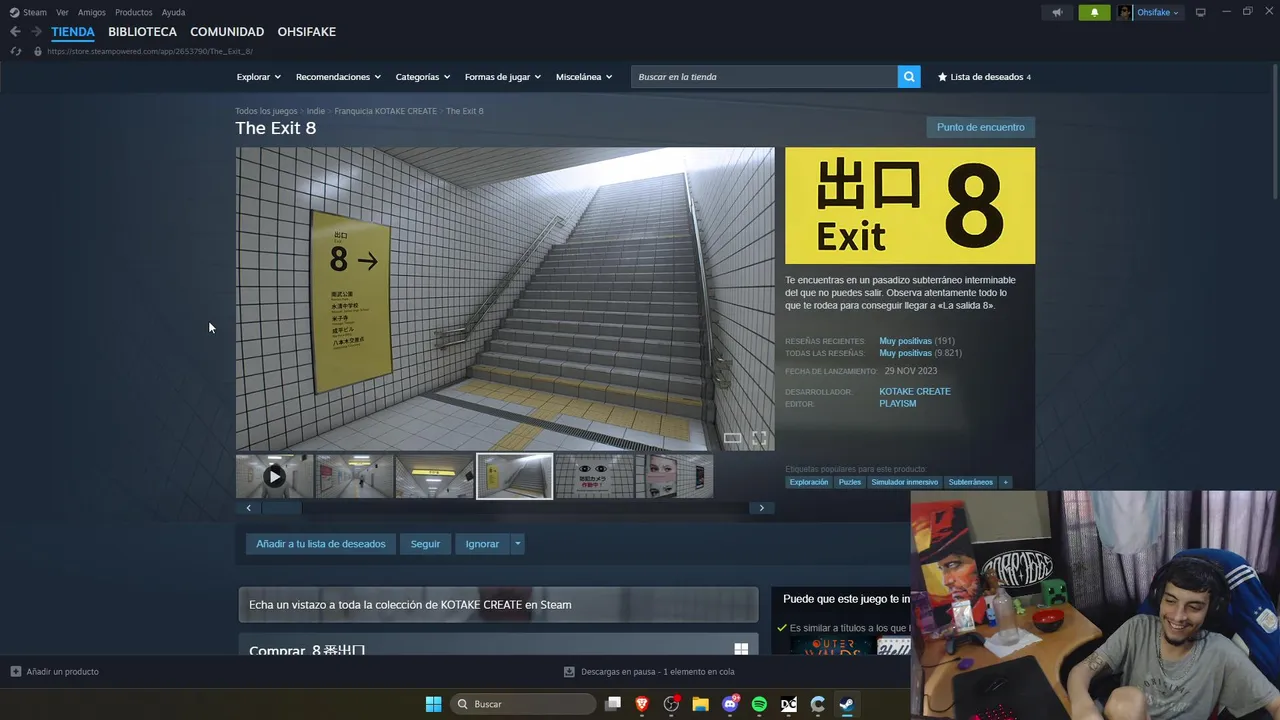Screen dimensions: 1280x720
Task: Open the Productos menu
Action: (x=134, y=12)
